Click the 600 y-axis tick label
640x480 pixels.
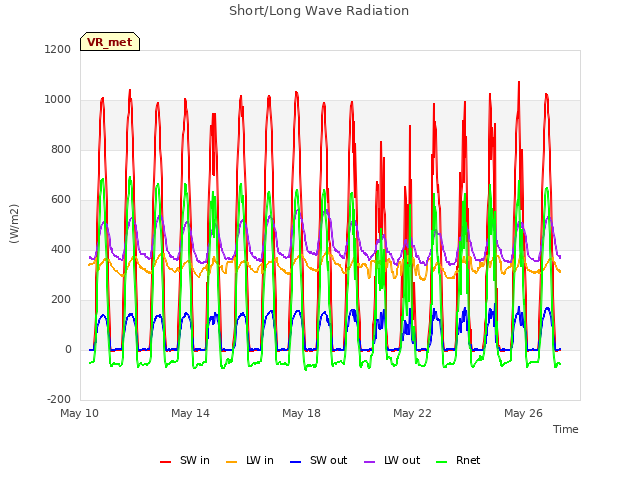tap(61, 200)
